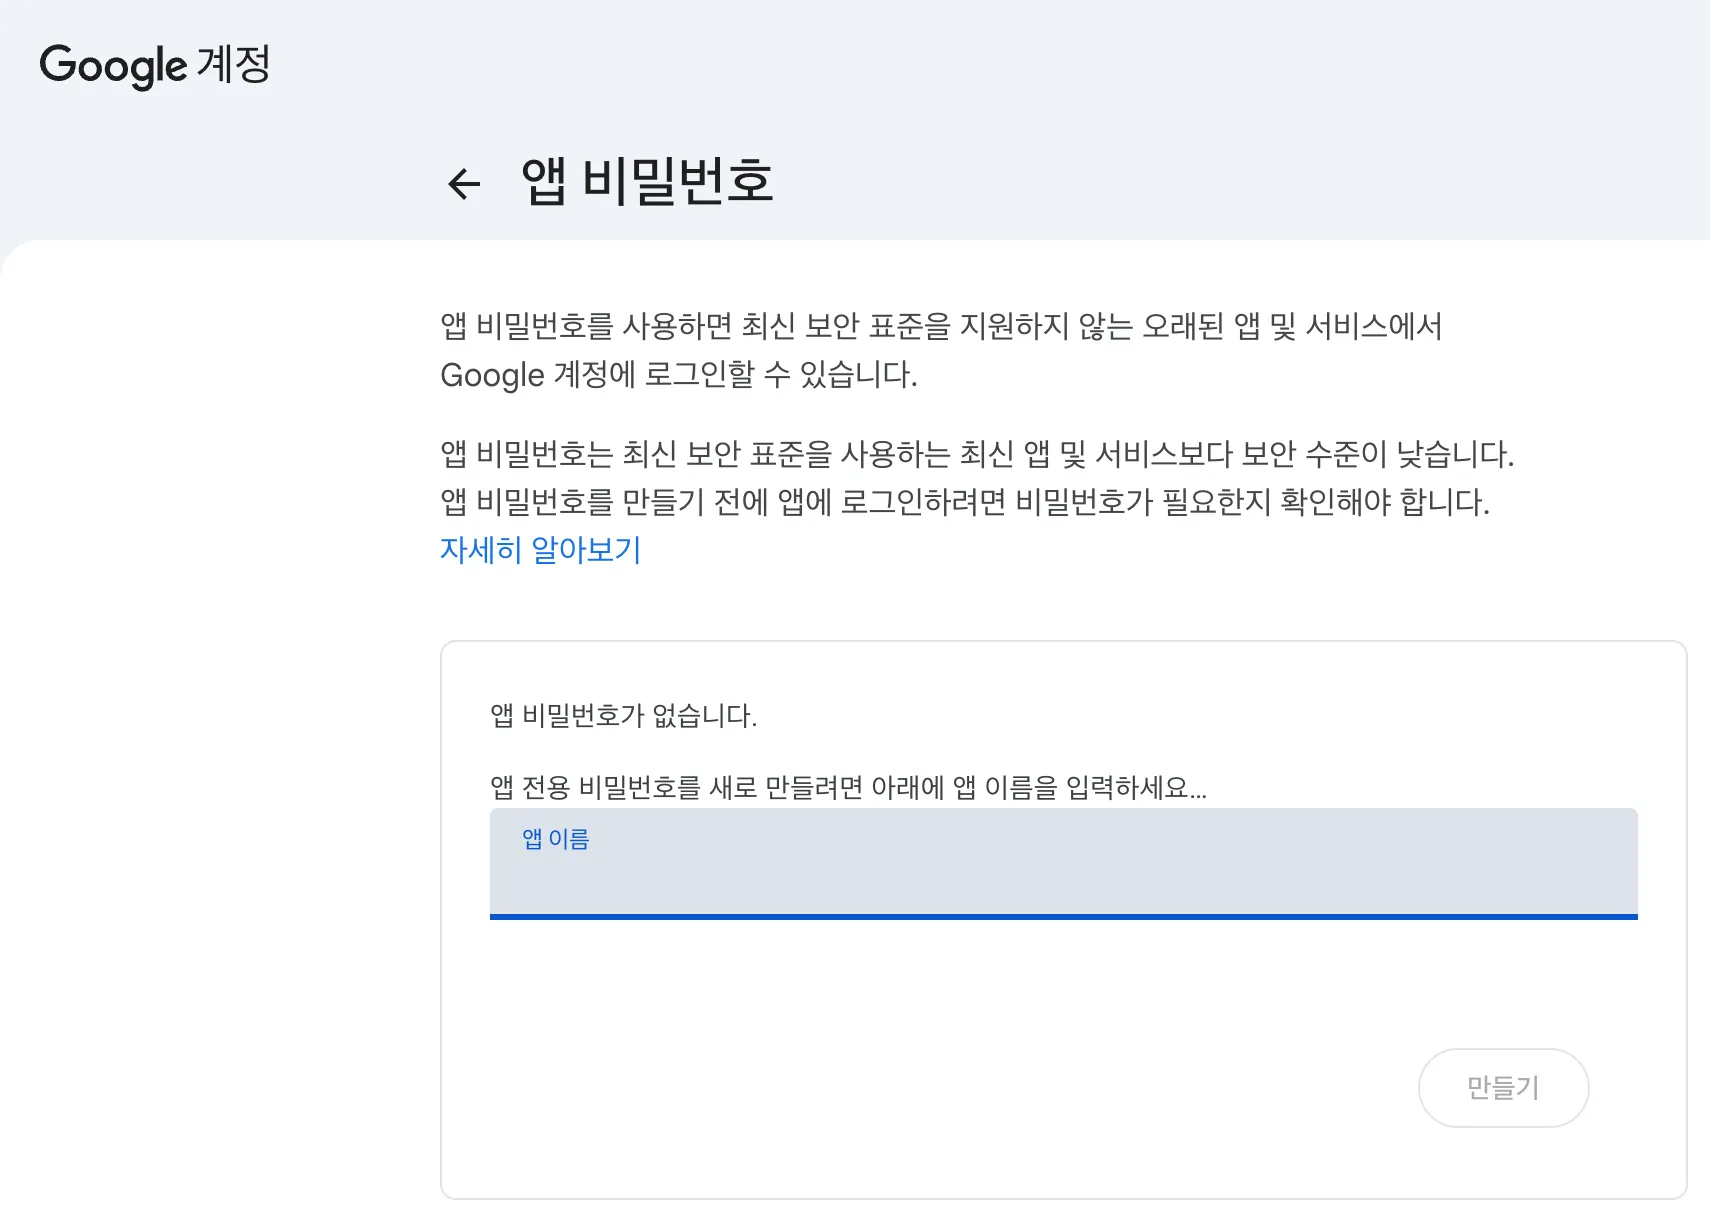Select the text 앱 비밀번호가 없습니다.

[x=624, y=716]
